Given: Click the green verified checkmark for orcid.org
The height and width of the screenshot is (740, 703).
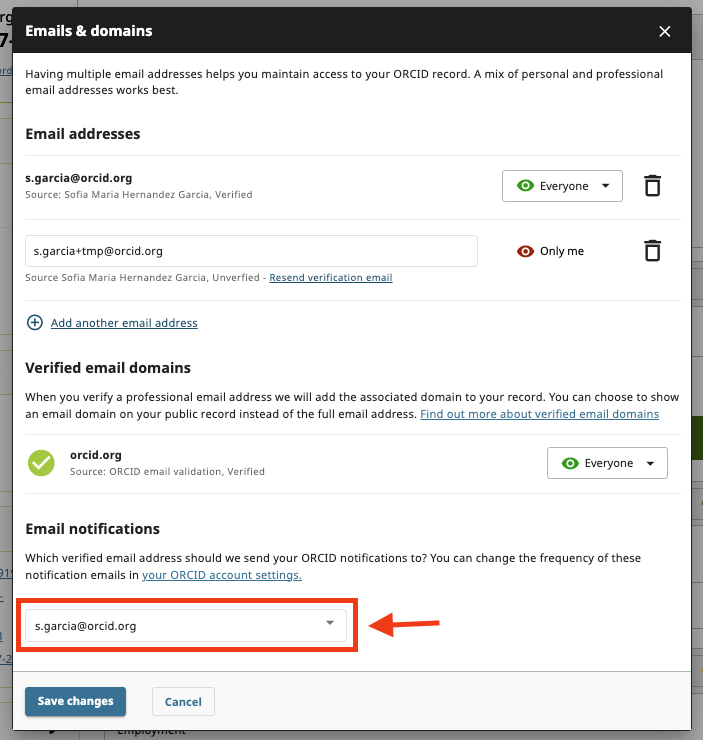Looking at the screenshot, I should click(41, 463).
